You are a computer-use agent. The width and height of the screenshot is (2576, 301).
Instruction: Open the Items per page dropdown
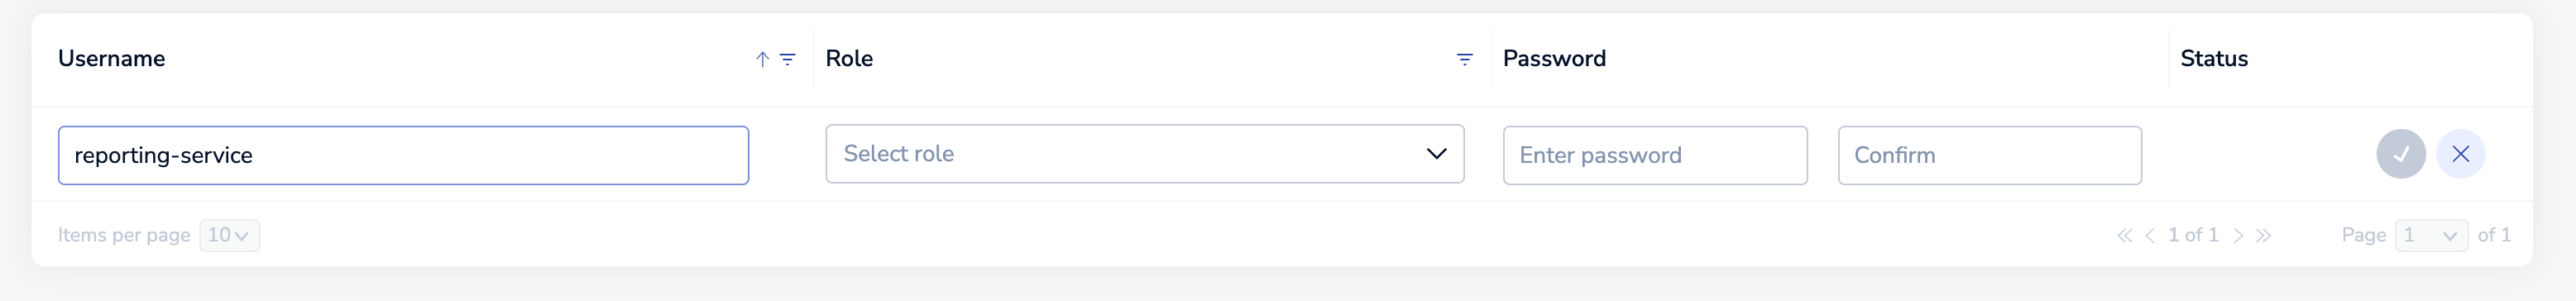tap(230, 235)
